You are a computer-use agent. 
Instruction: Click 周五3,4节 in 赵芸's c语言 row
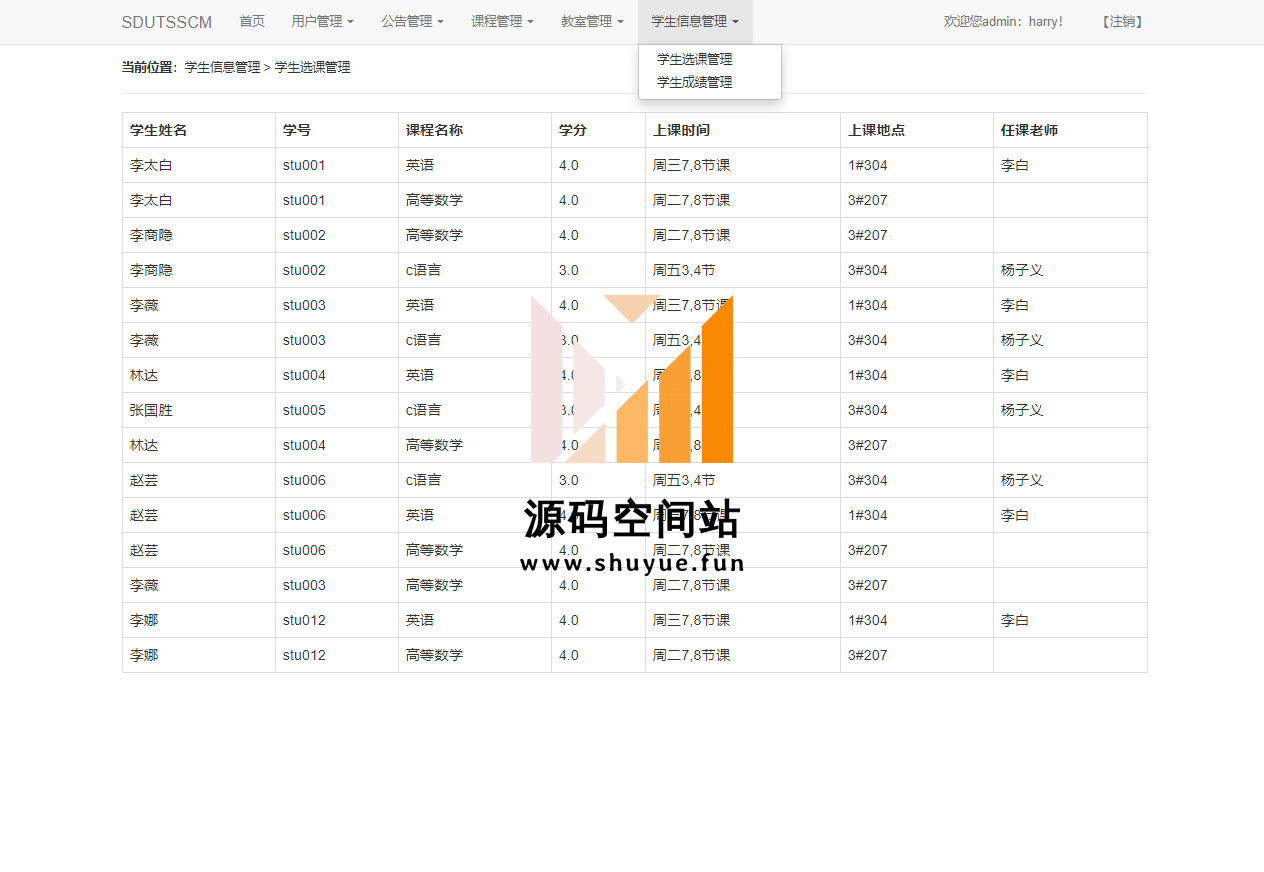pos(684,480)
